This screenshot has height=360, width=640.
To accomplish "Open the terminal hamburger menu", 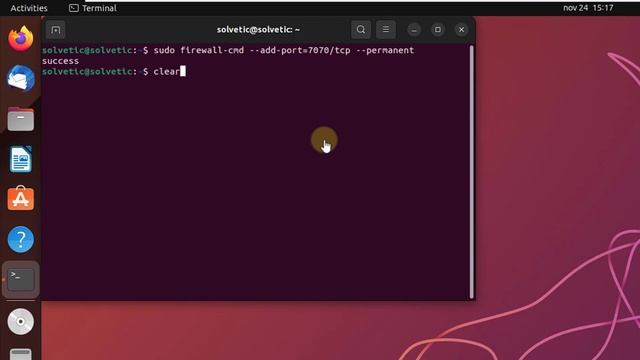I will pyautogui.click(x=385, y=30).
